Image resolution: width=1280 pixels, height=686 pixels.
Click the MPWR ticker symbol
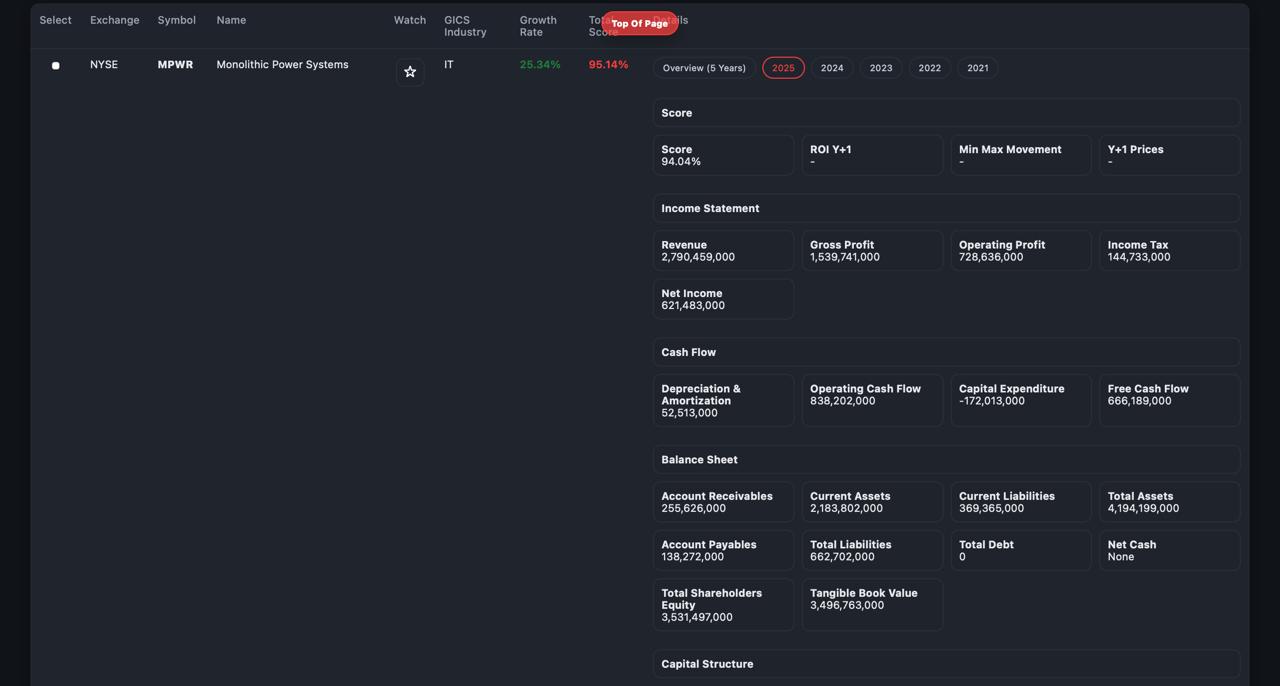[175, 65]
